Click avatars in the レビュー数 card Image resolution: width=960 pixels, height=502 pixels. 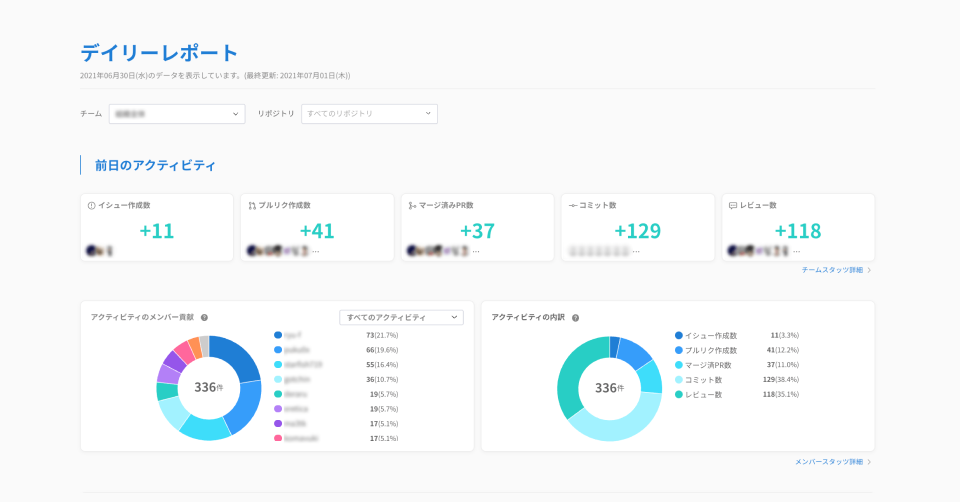click(759, 250)
